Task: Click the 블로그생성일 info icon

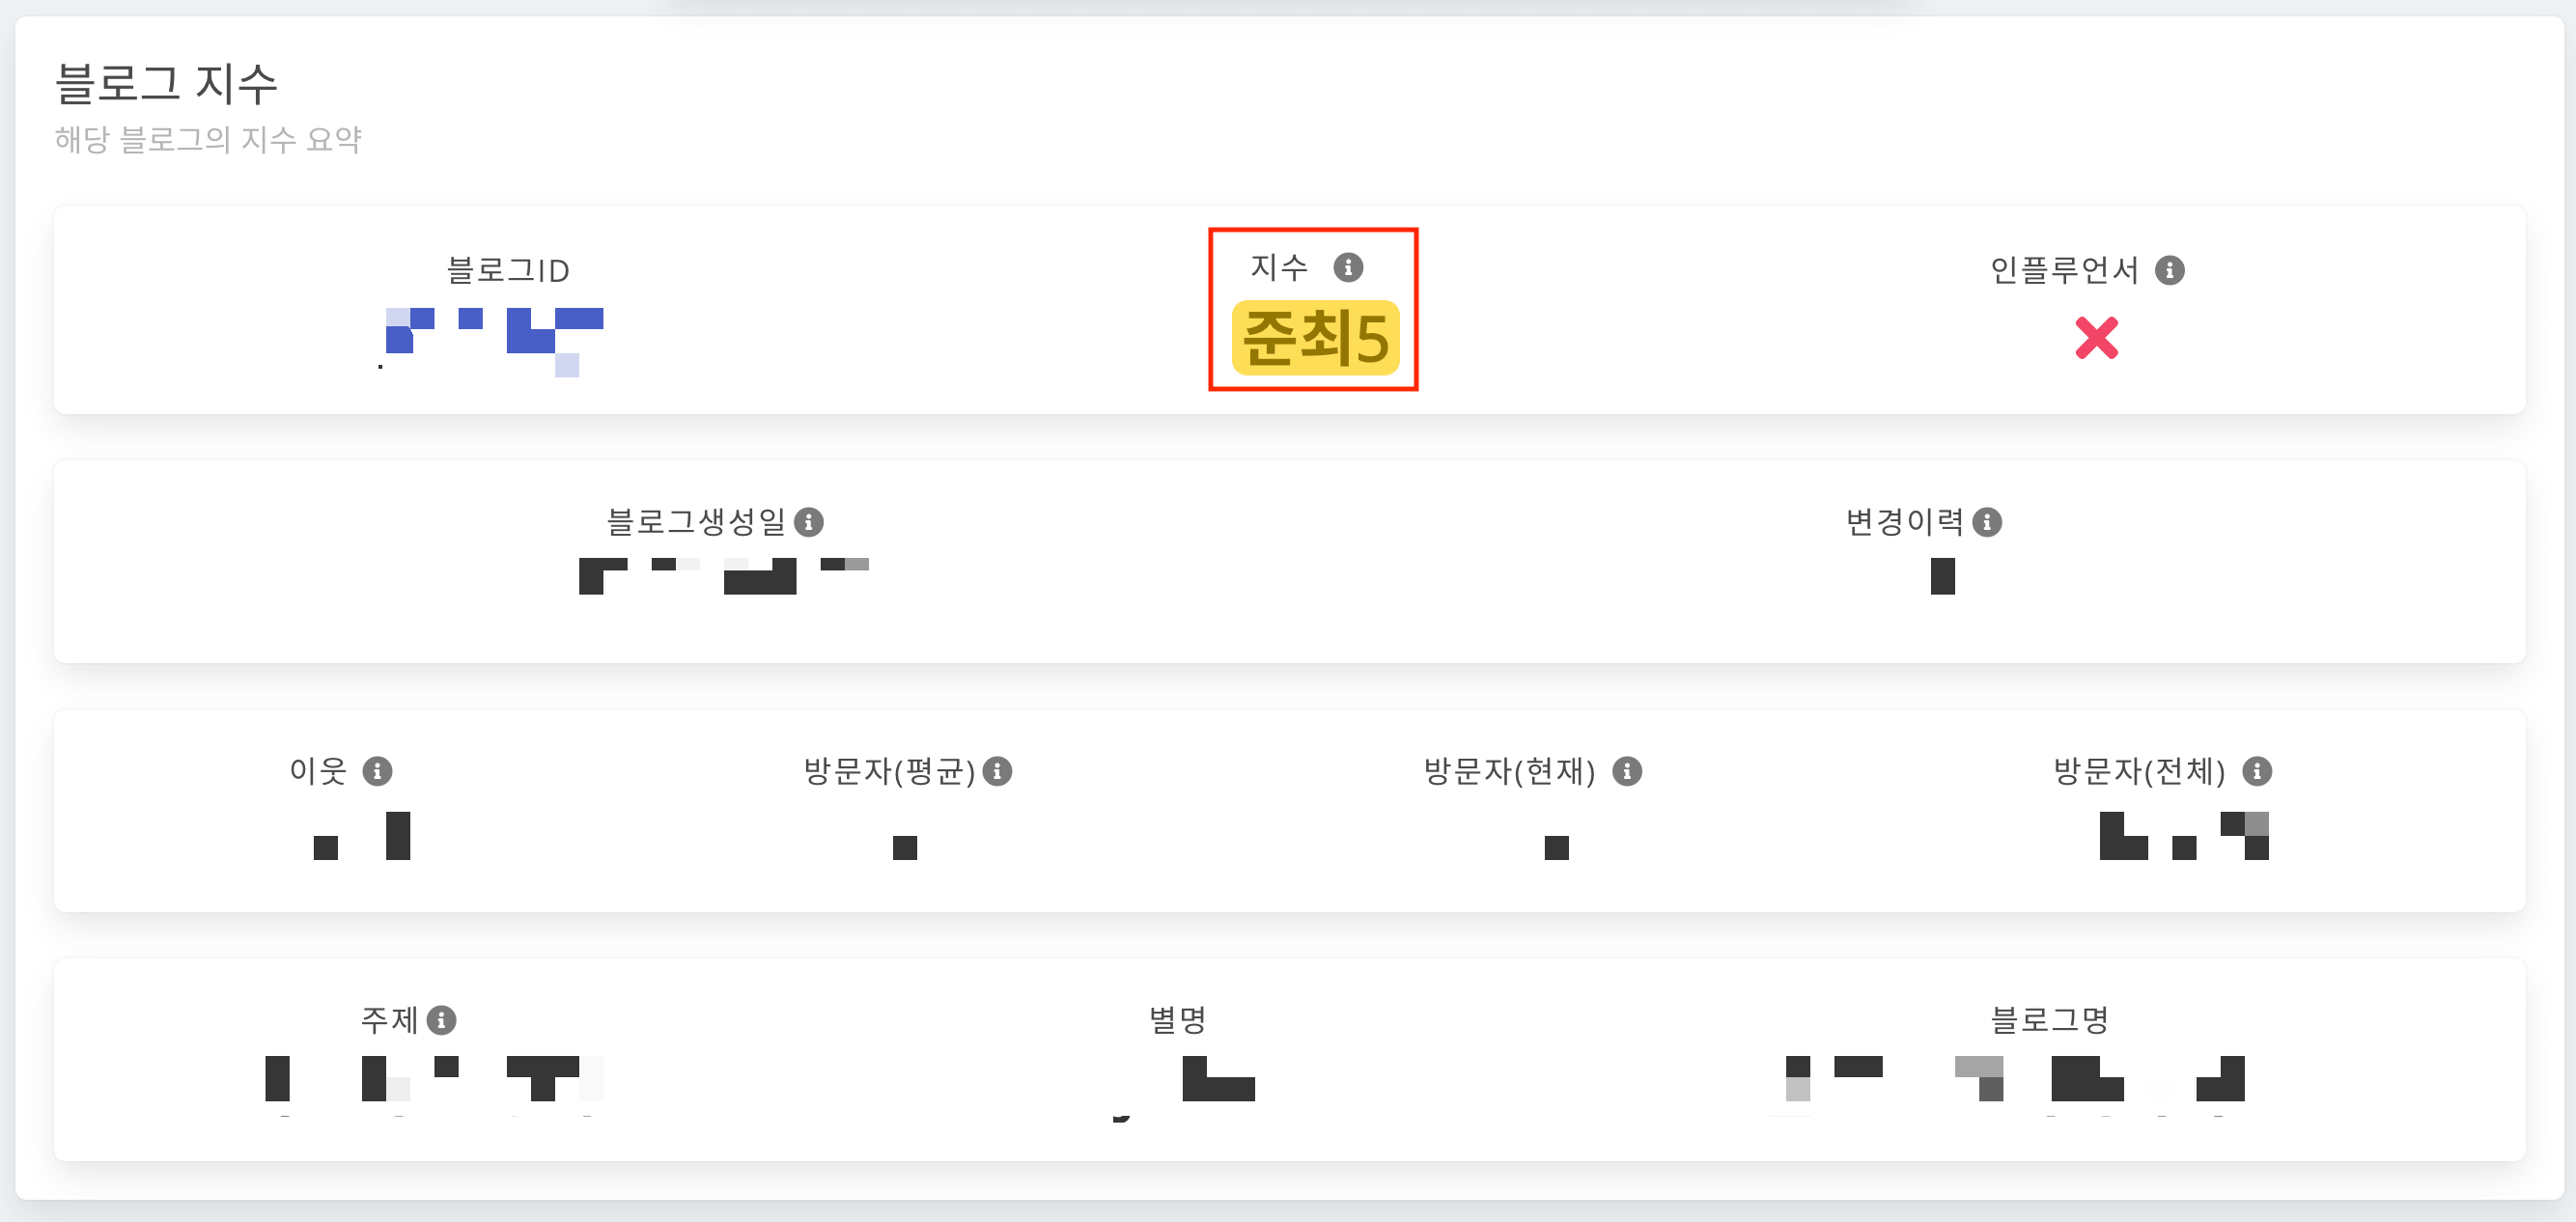Action: pyautogui.click(x=810, y=521)
